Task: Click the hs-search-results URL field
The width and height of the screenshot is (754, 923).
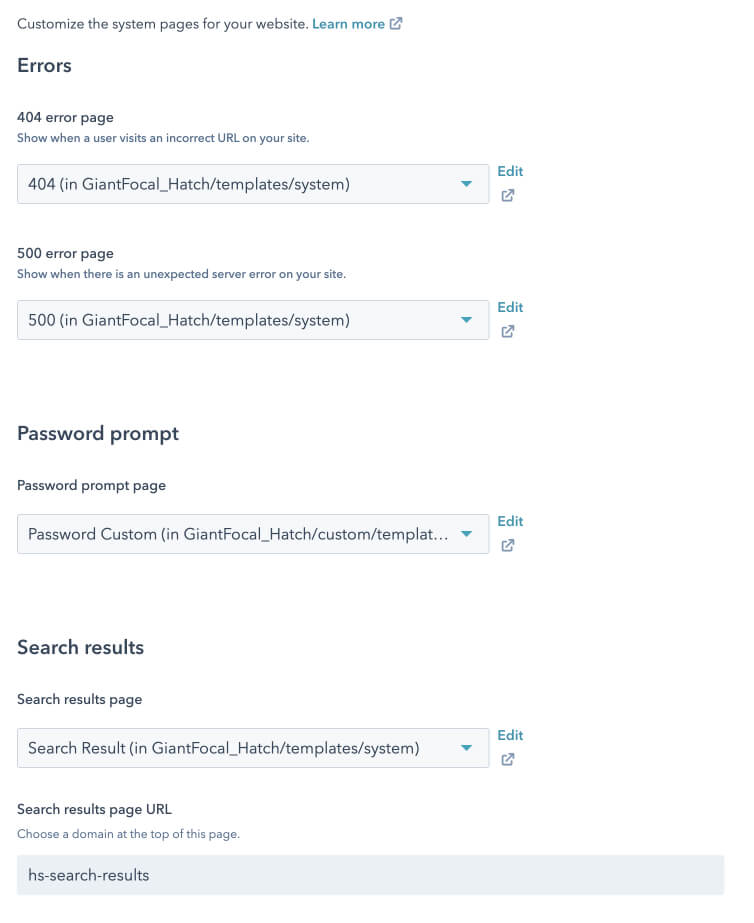Action: (370, 875)
